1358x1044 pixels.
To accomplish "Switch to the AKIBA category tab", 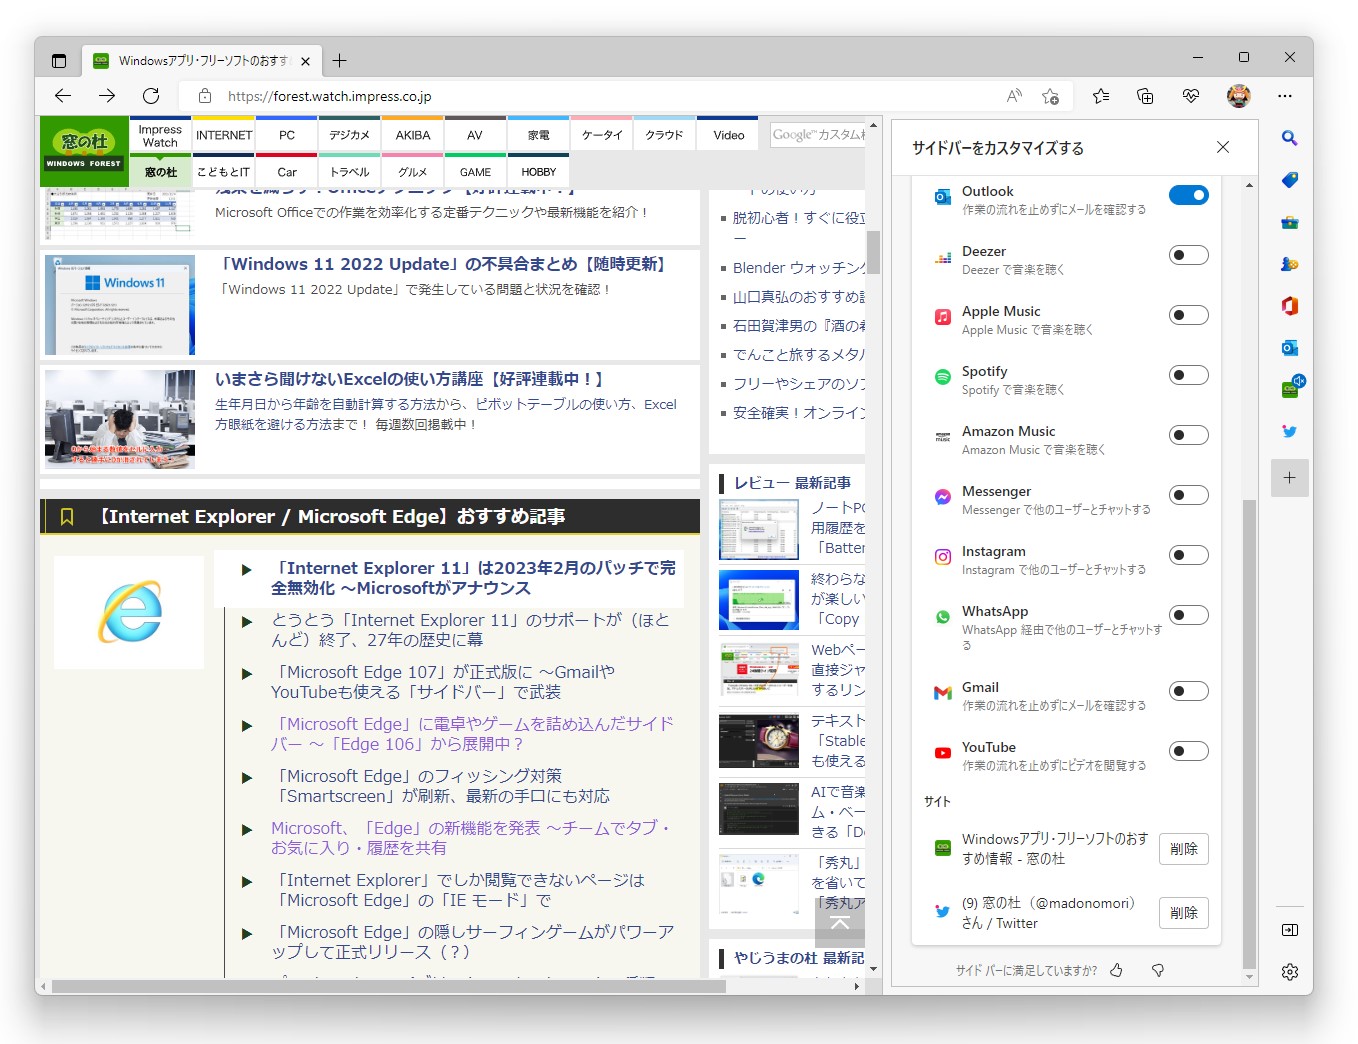I will 412,134.
